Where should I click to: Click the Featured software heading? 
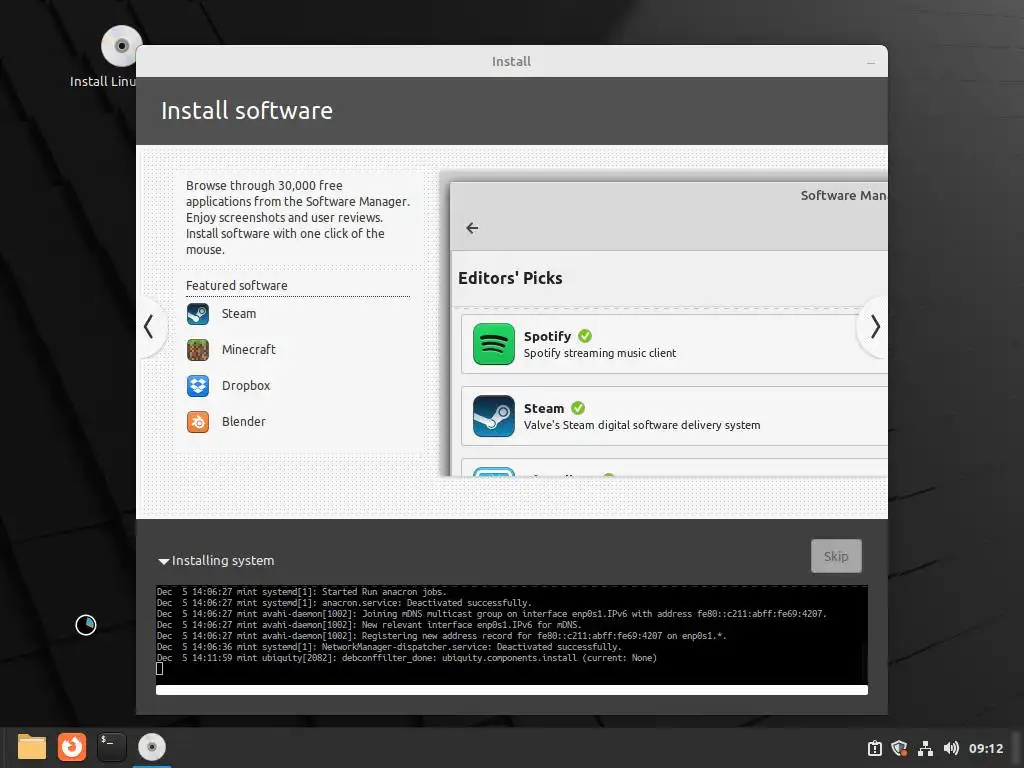tap(236, 285)
